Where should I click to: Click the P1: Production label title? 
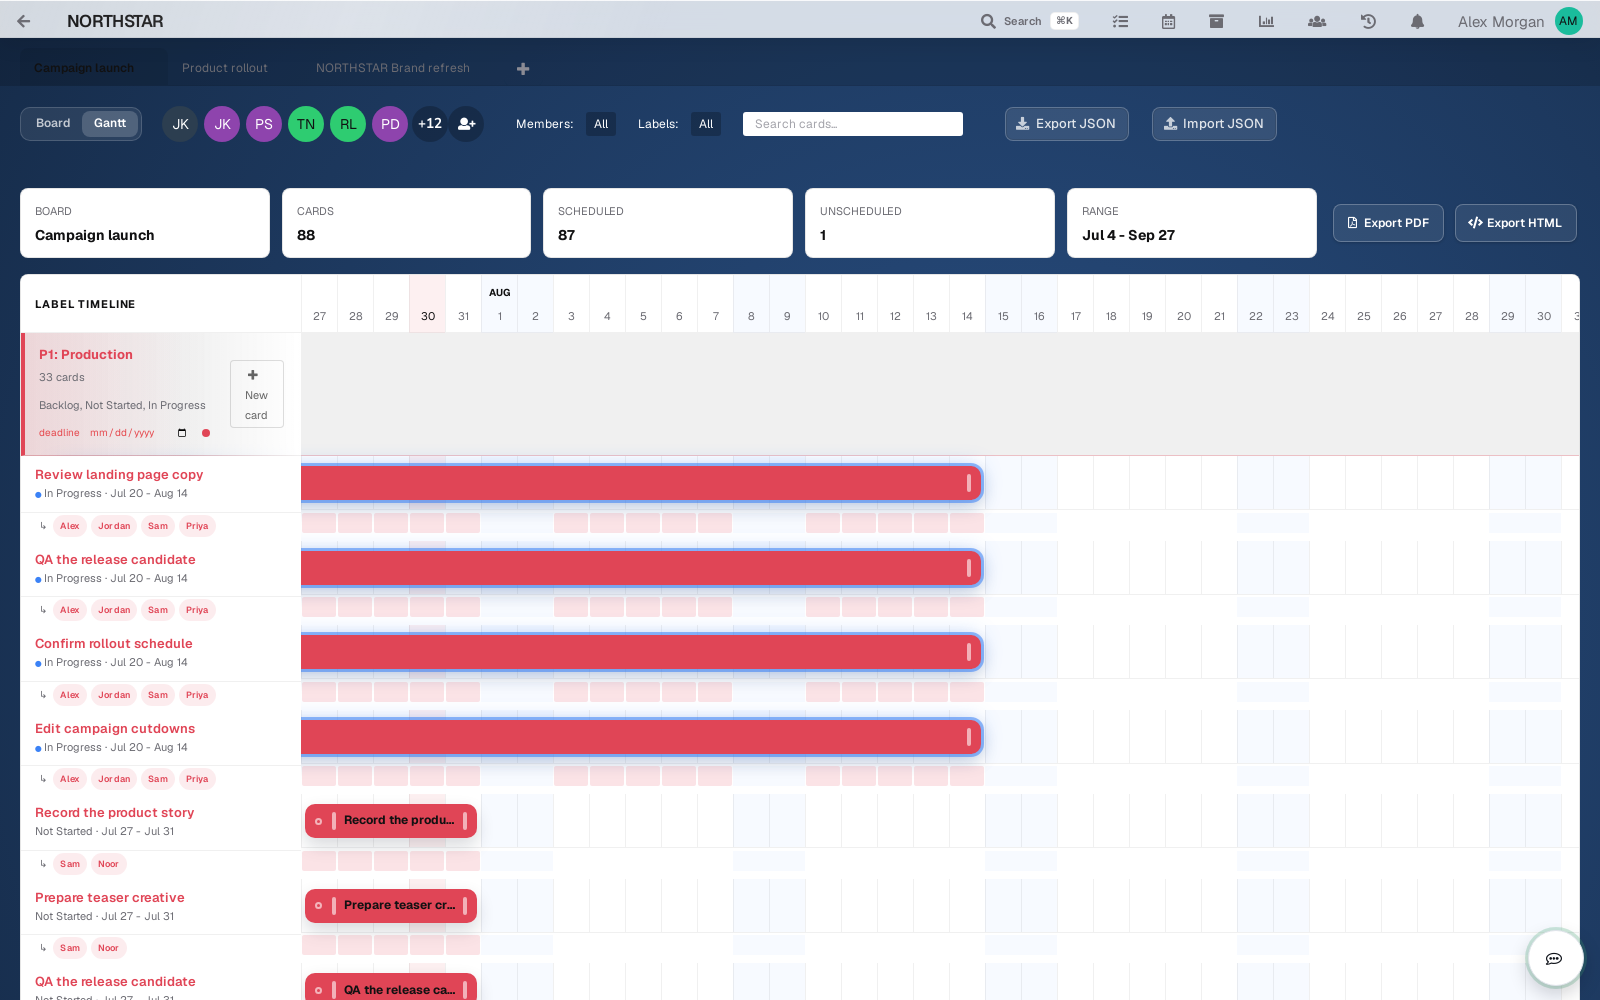click(86, 355)
